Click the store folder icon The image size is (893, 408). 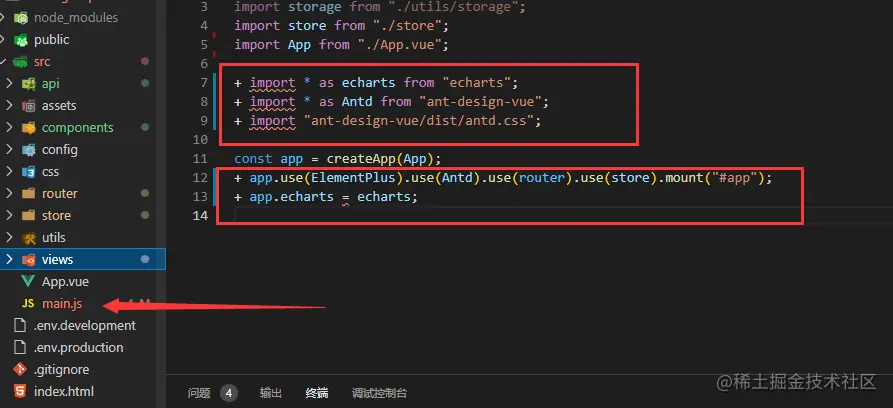click(28, 216)
